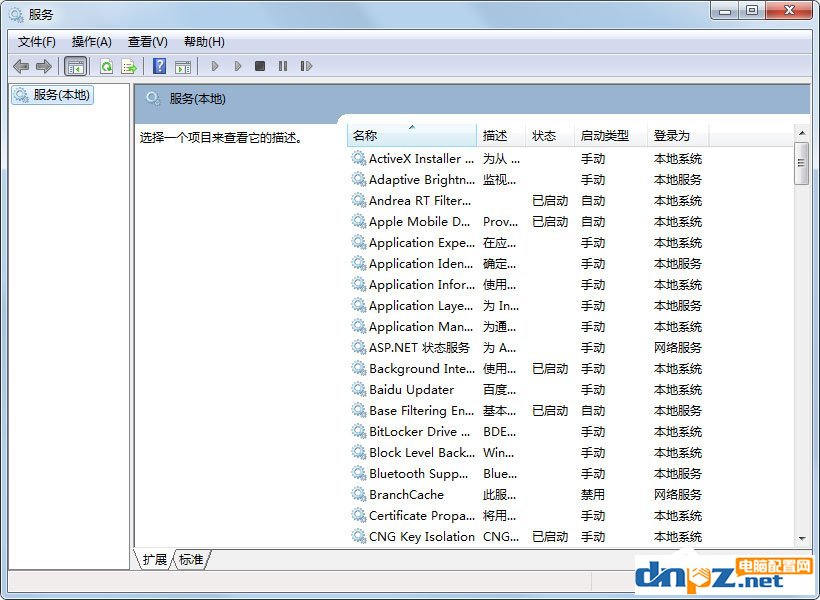Screen dimensions: 820x600
Task: Select the gear icon of Bluetooth Support
Action: pos(358,473)
